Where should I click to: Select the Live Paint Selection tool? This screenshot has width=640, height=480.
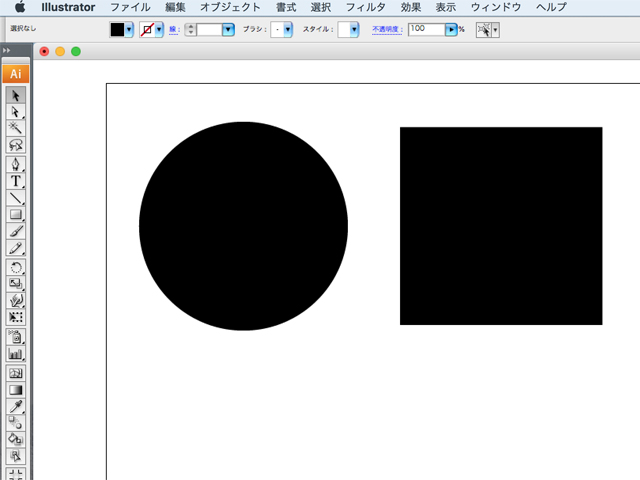tap(16, 456)
